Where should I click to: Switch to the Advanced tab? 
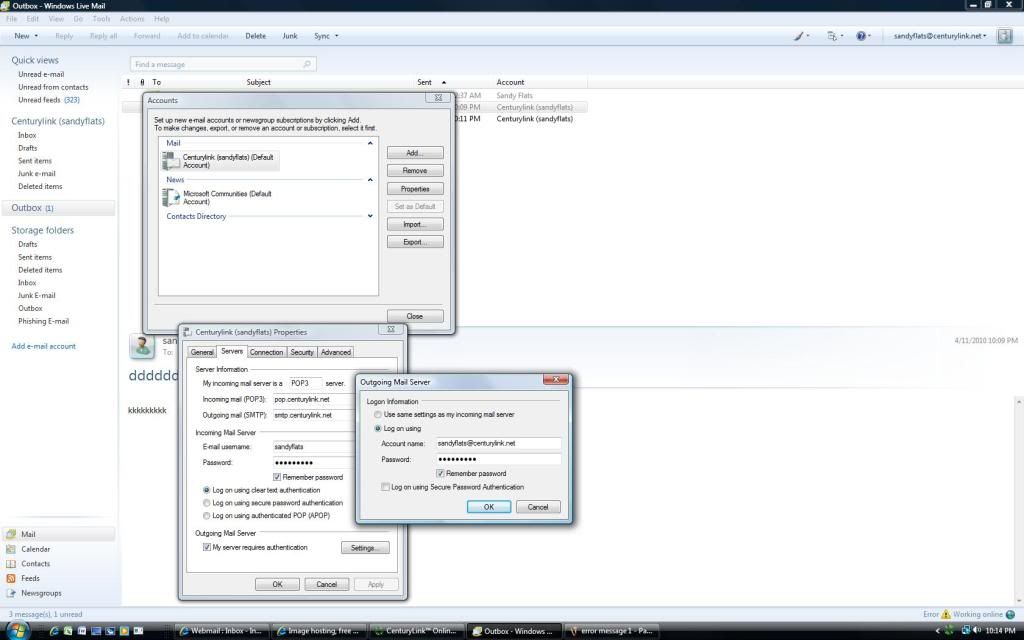336,352
